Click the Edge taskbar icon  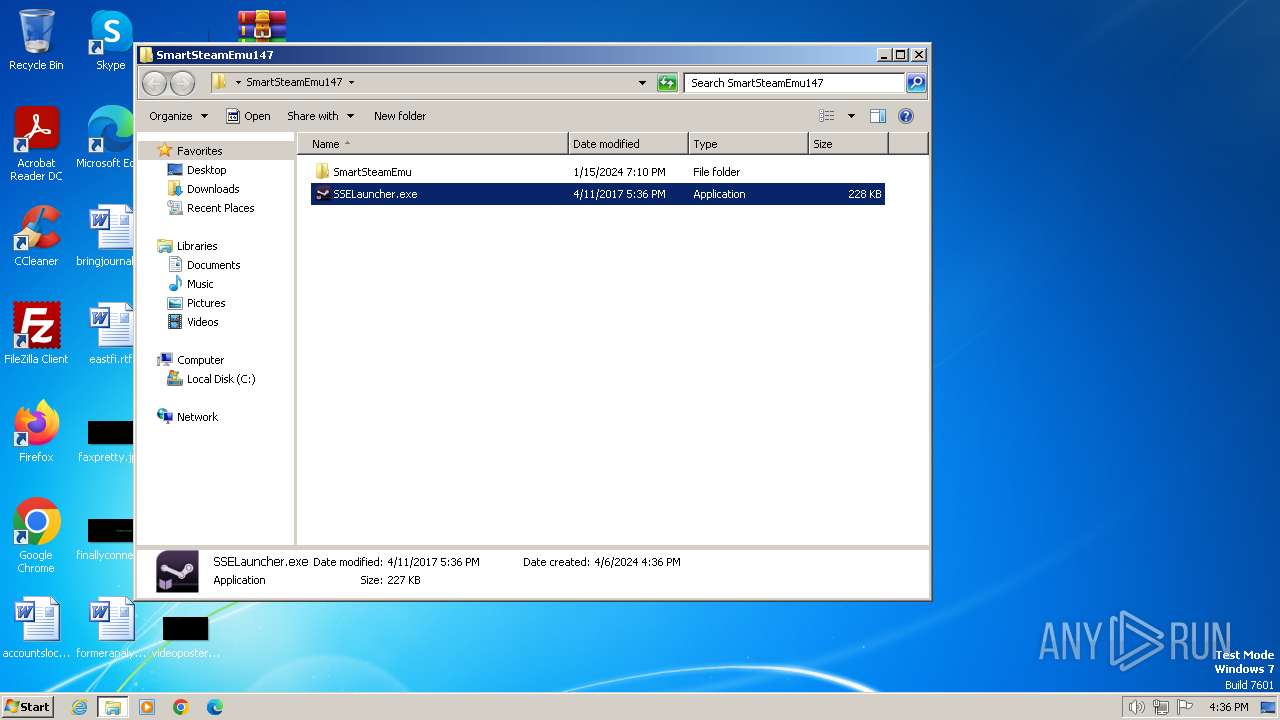[x=214, y=707]
